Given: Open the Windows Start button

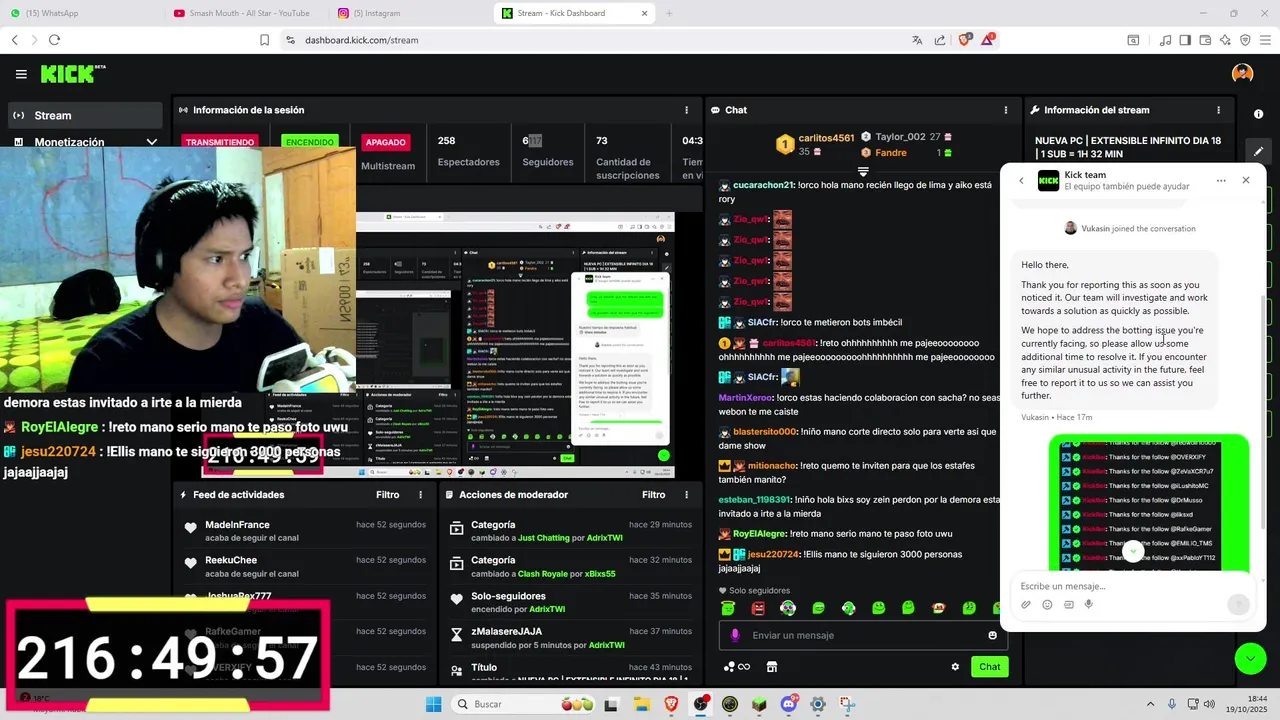Looking at the screenshot, I should click(433, 704).
